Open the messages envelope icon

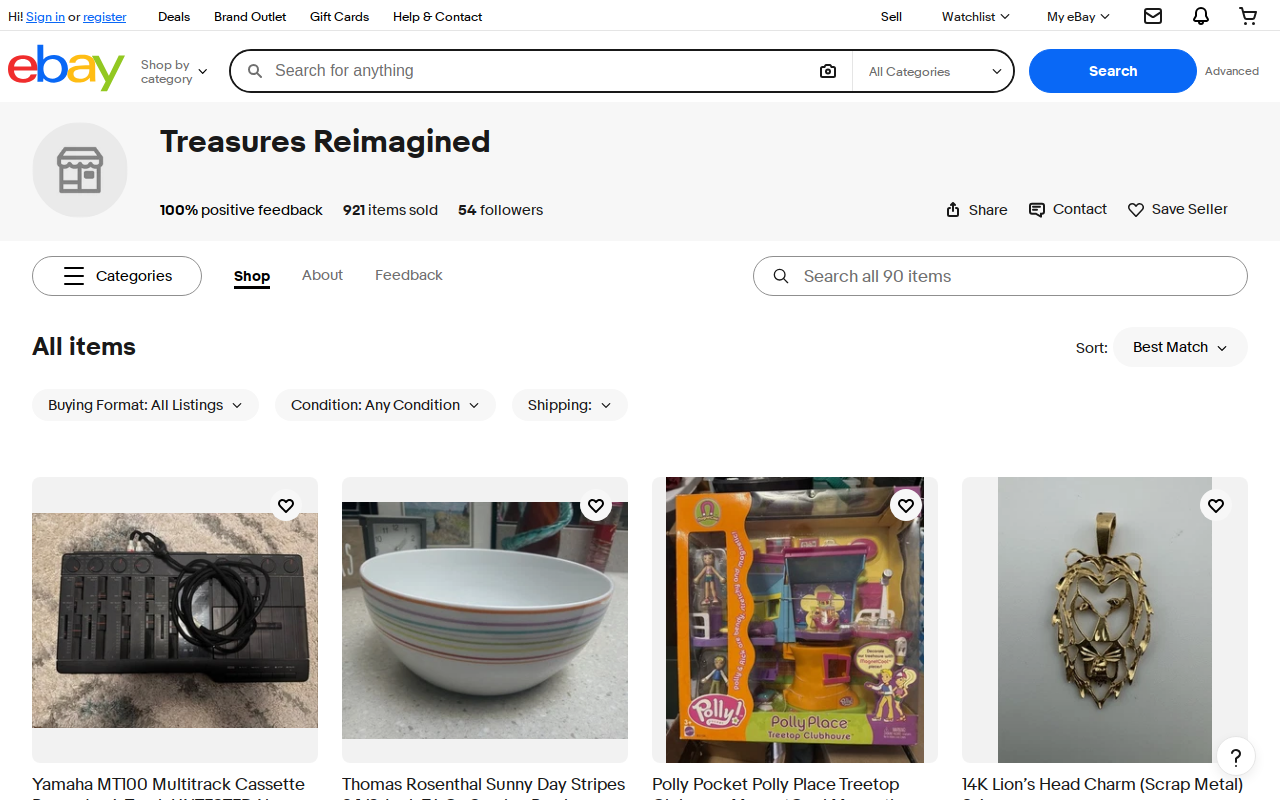(x=1153, y=16)
